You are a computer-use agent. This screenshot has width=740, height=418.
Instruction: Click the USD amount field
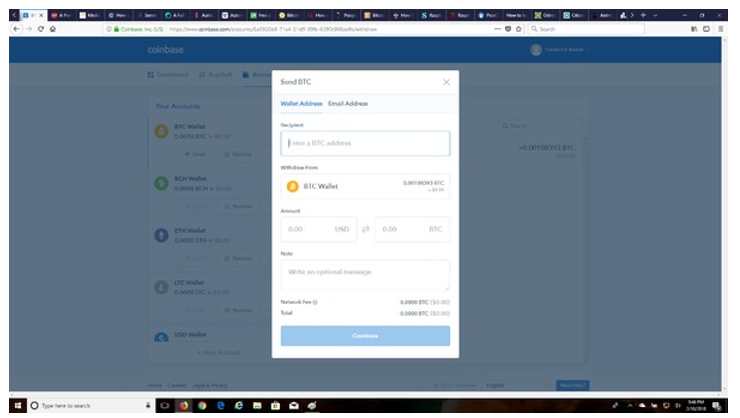coord(319,229)
